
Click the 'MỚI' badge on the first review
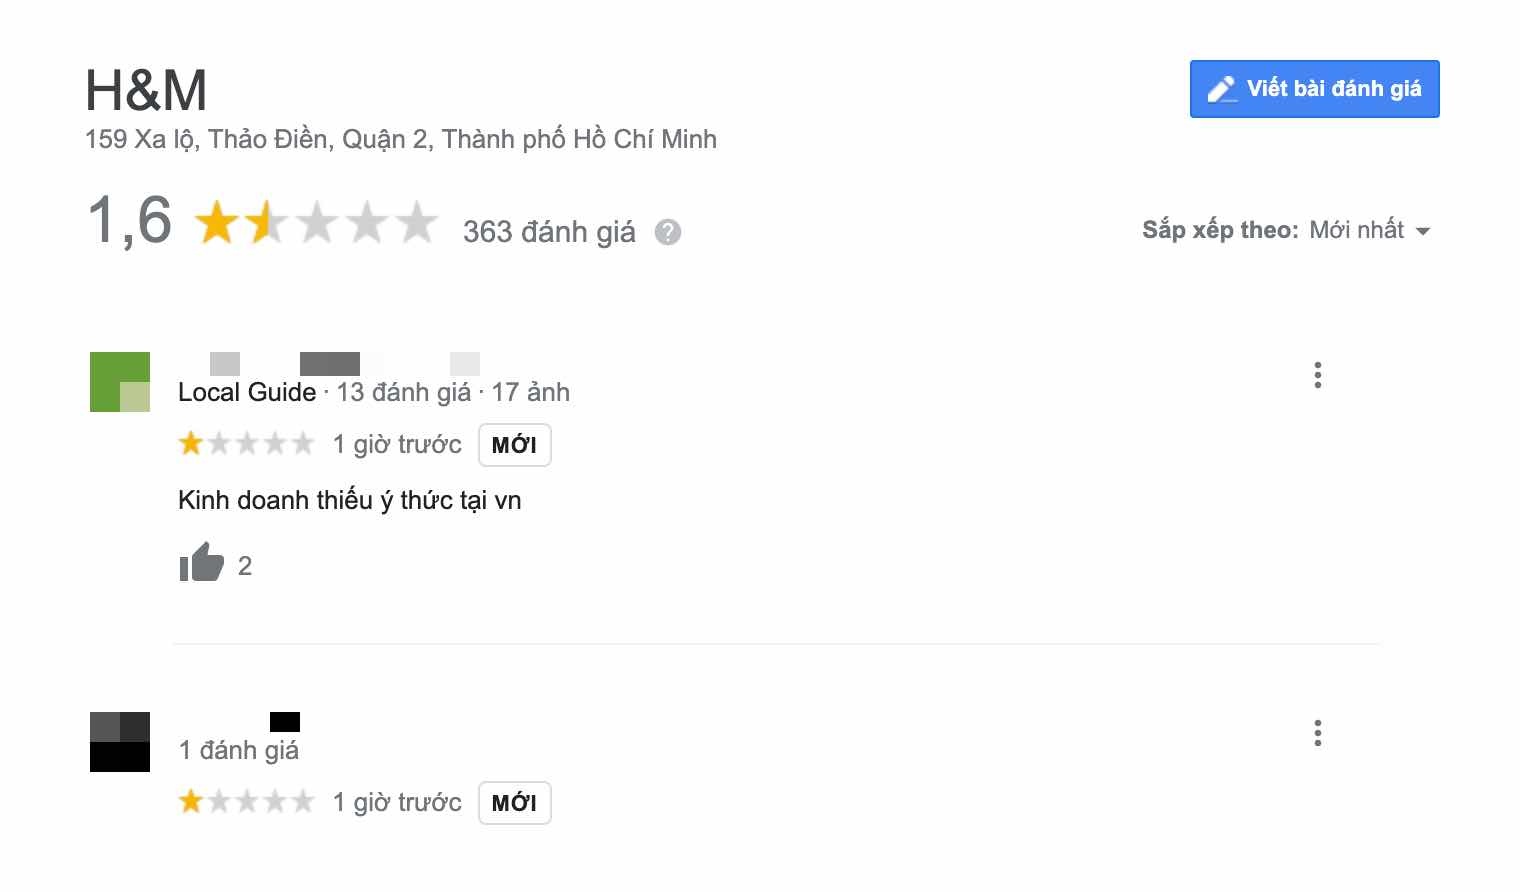(514, 445)
